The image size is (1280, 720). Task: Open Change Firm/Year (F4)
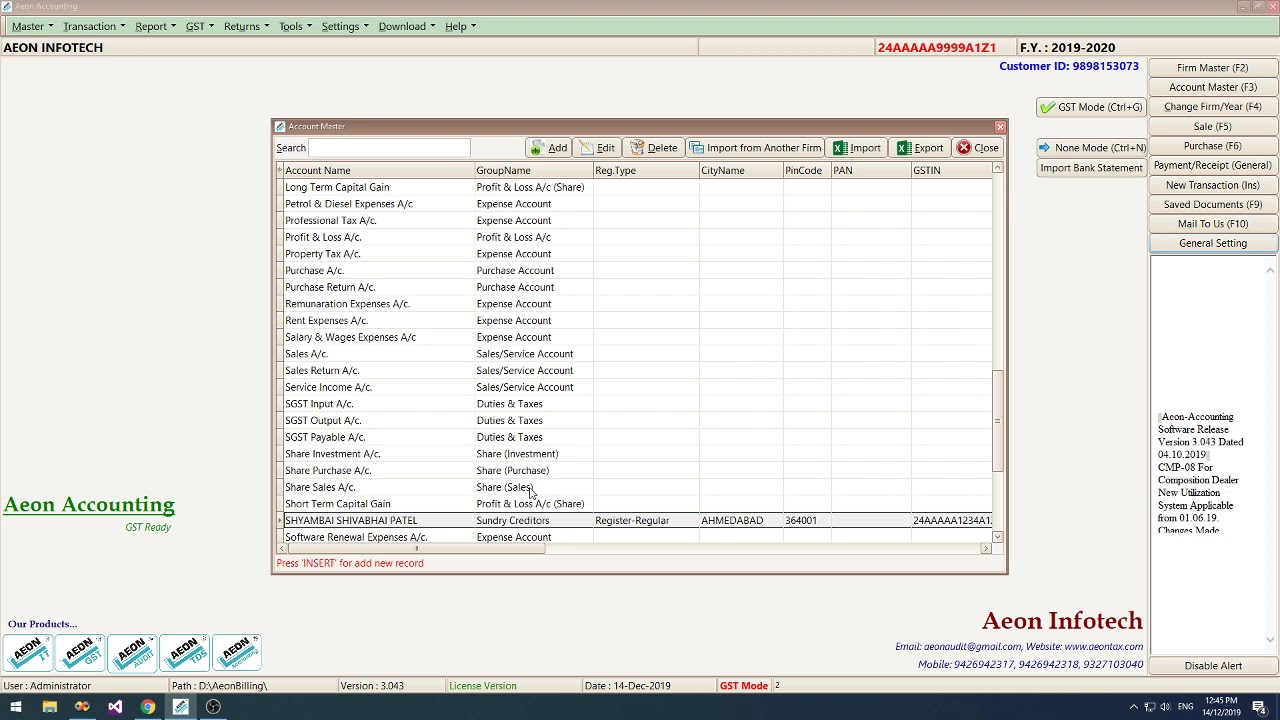[1212, 107]
